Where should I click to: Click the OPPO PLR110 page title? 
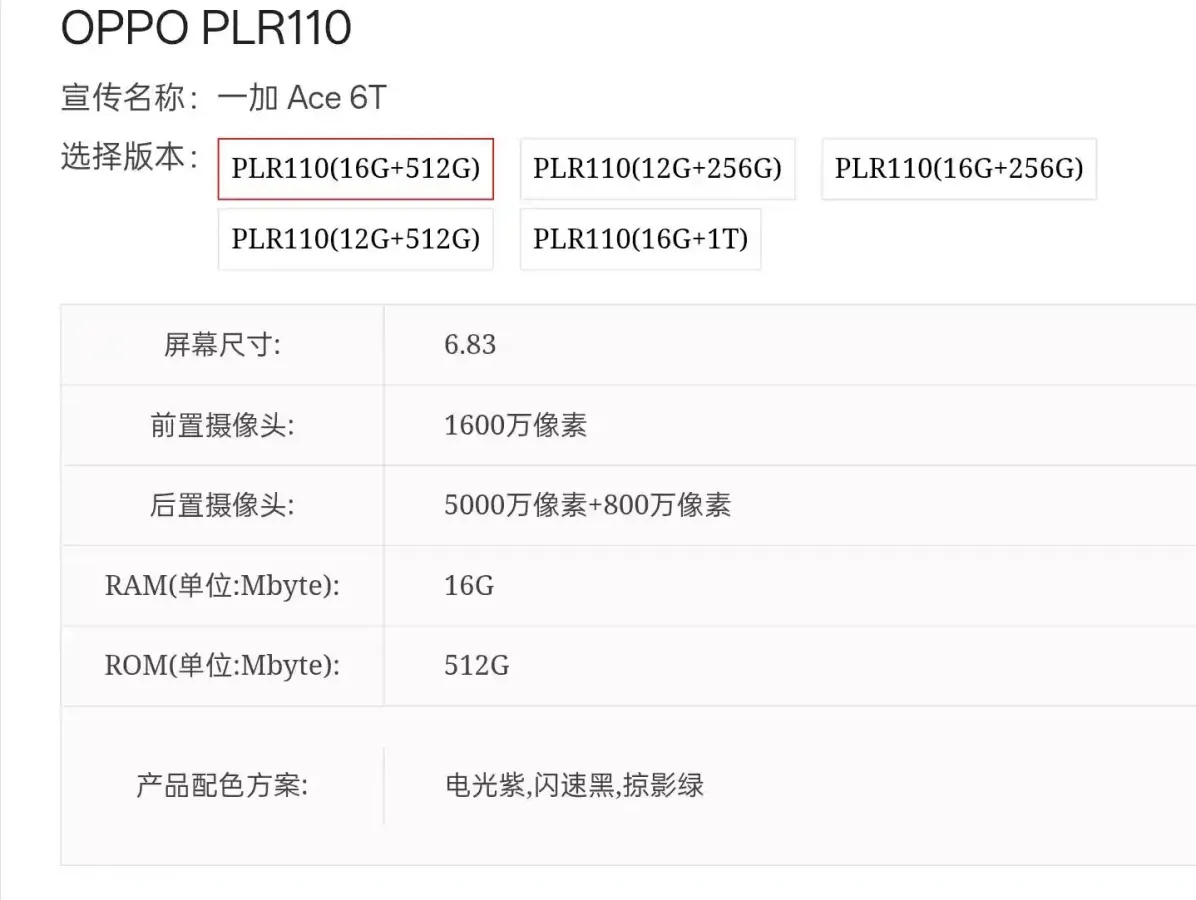coord(206,28)
